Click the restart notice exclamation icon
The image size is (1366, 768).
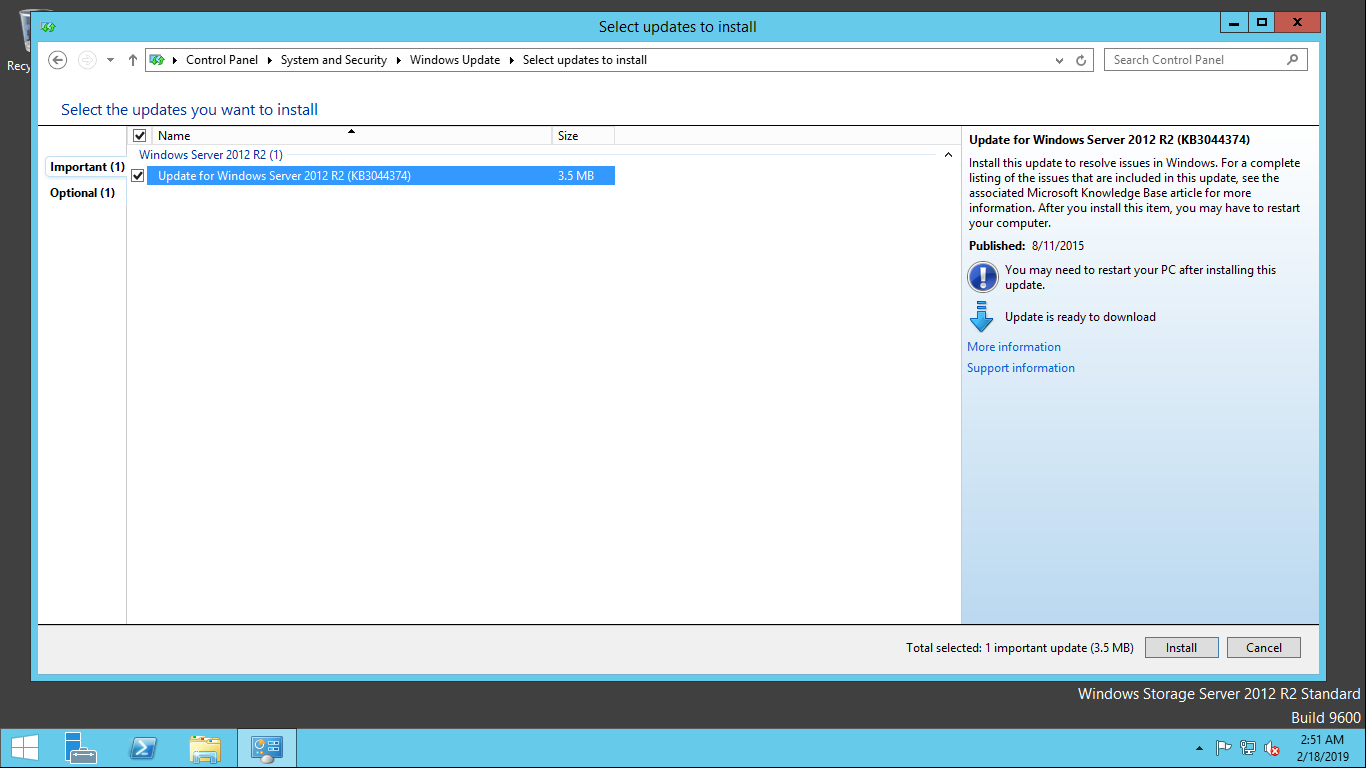[x=983, y=277]
